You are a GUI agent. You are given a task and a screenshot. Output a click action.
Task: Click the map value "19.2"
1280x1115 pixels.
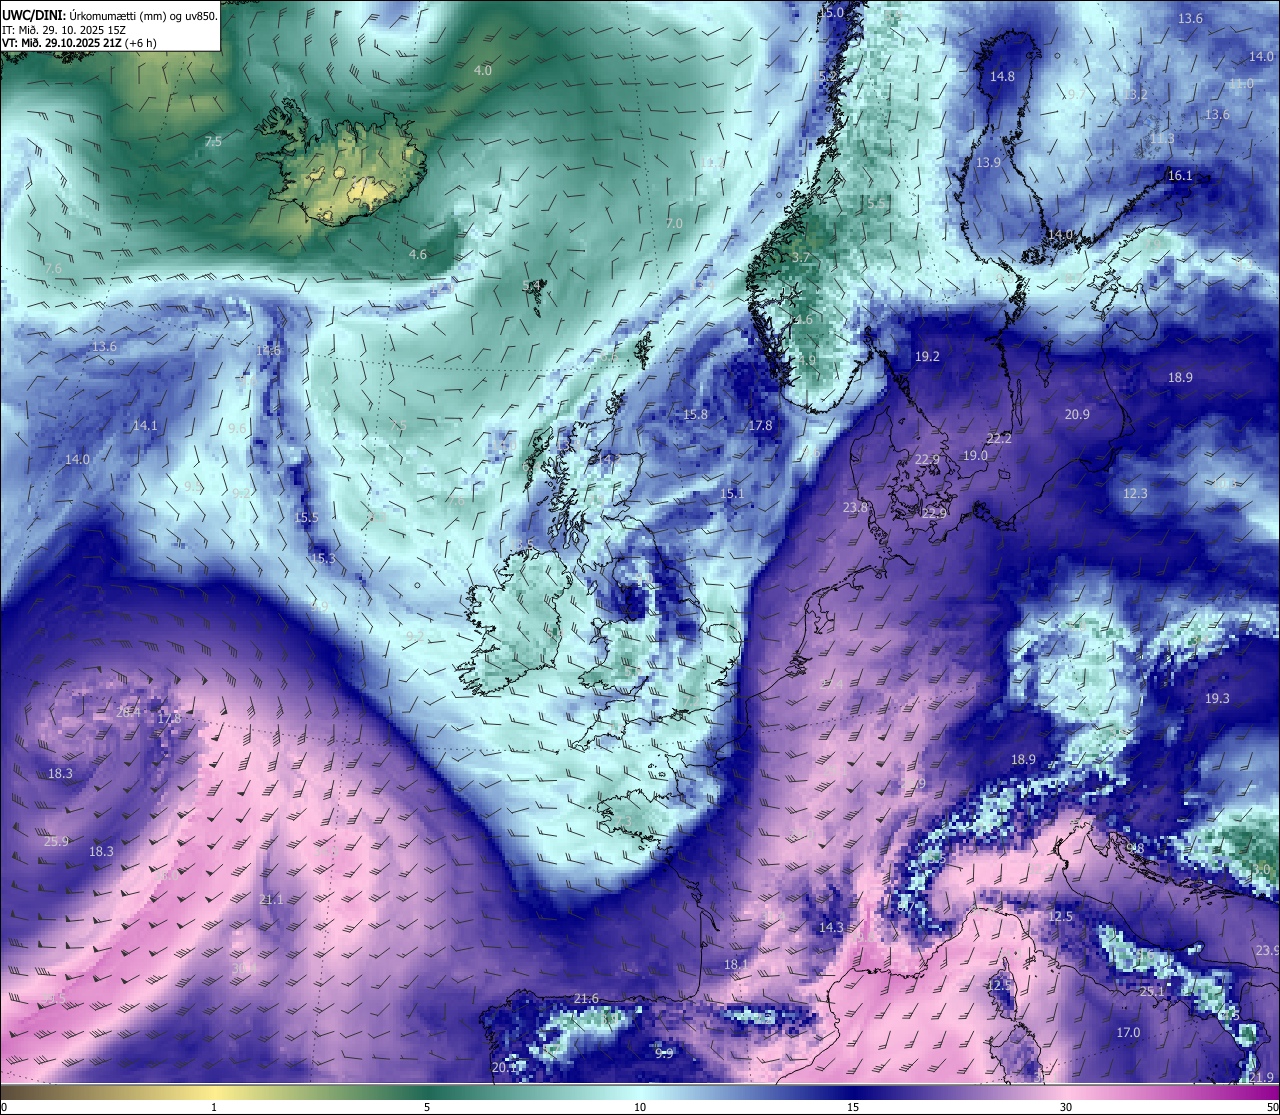pyautogui.click(x=927, y=357)
